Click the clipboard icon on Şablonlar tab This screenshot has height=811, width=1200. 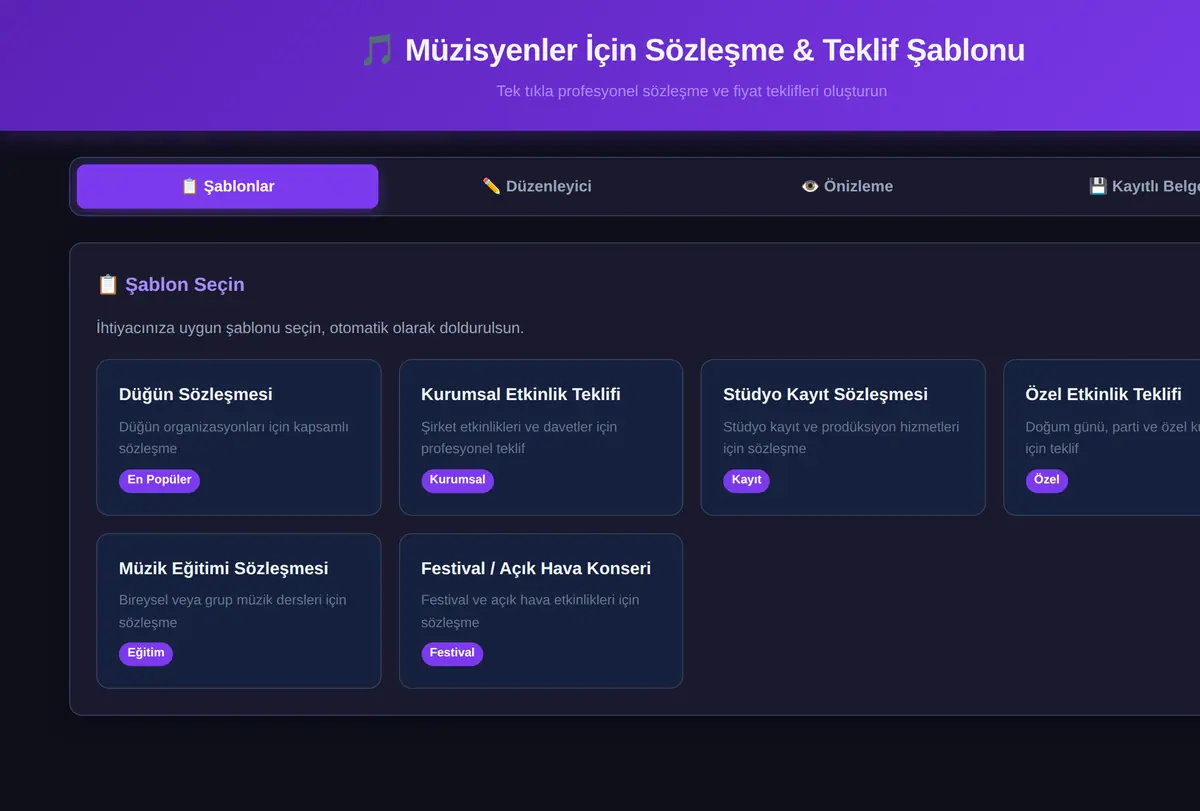click(189, 186)
